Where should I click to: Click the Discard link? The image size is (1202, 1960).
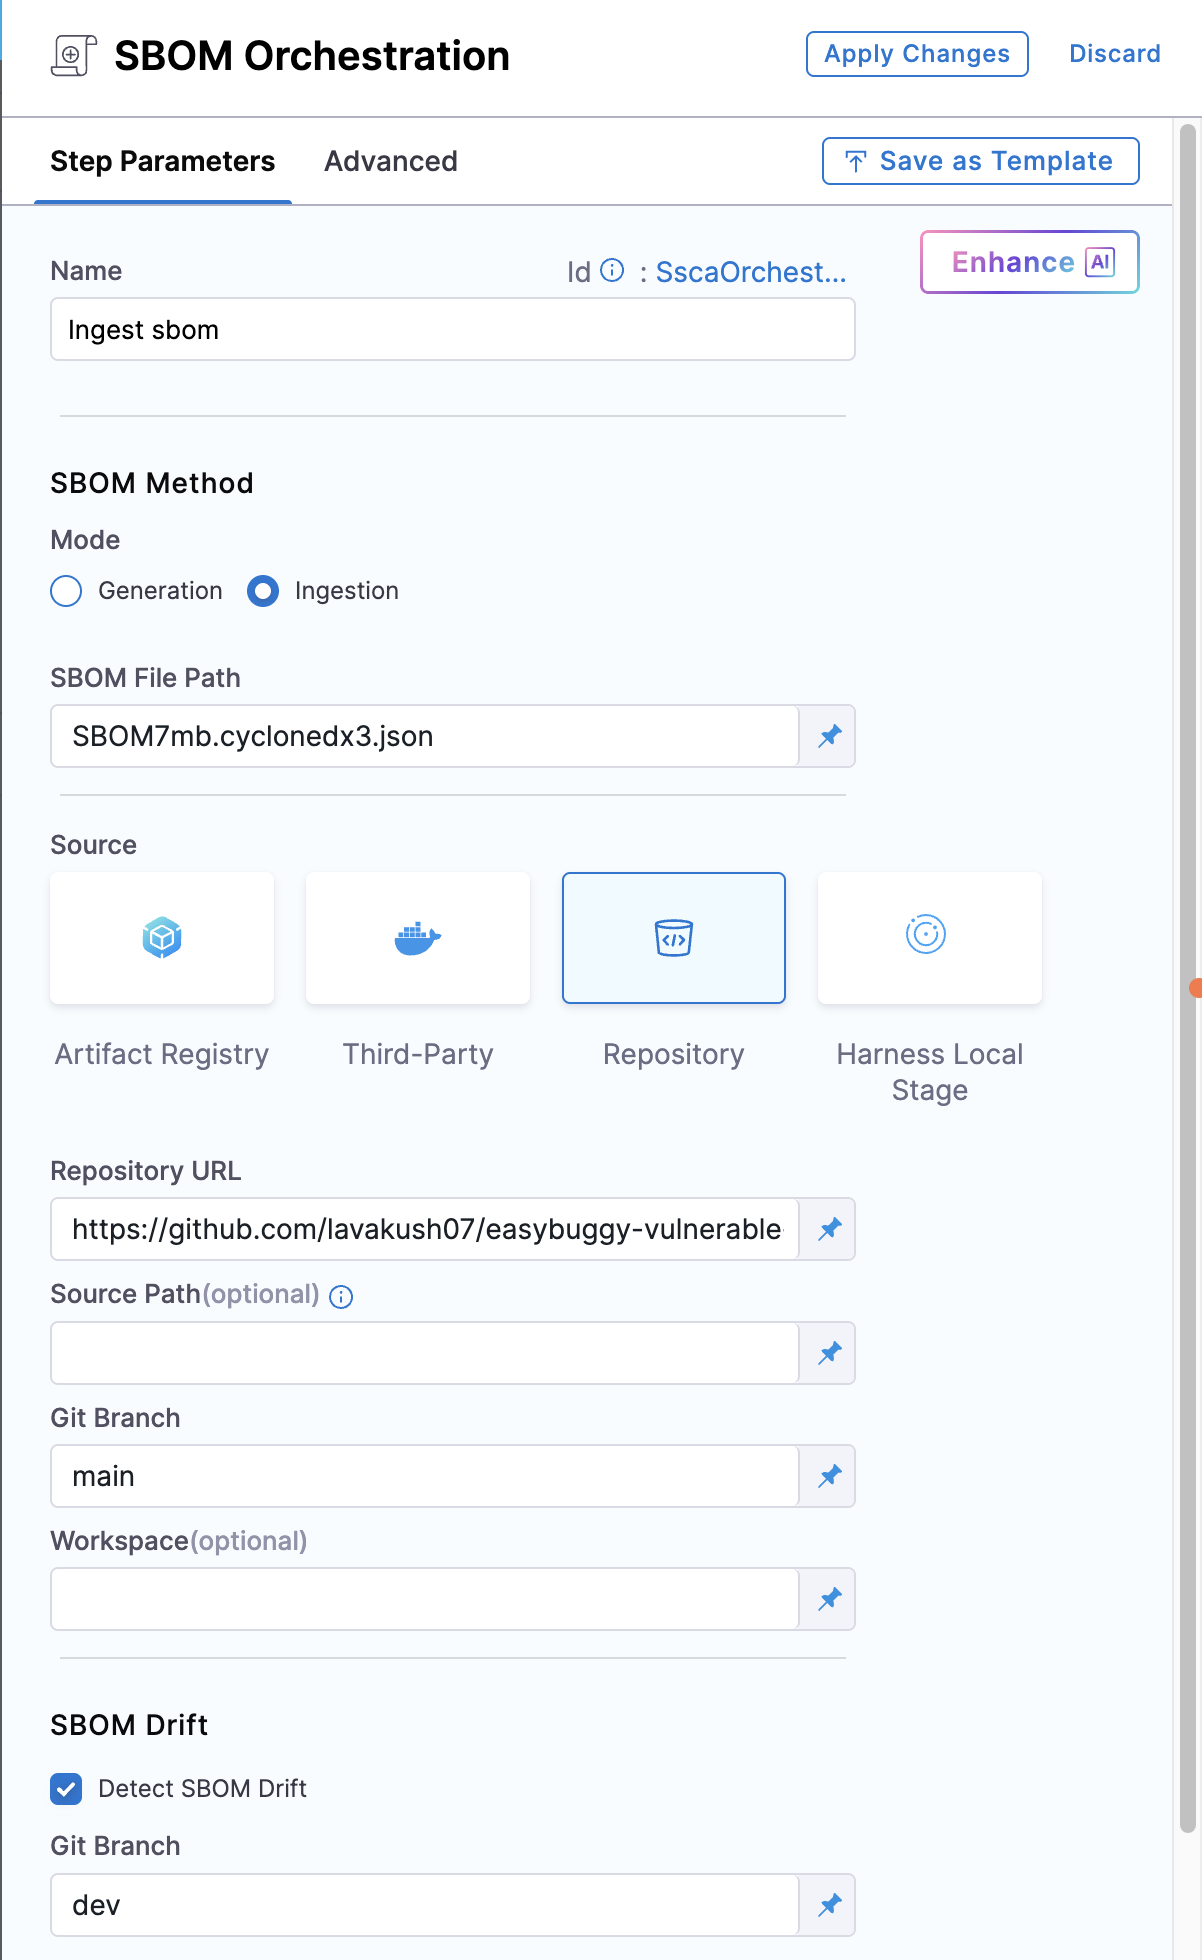[x=1115, y=54]
